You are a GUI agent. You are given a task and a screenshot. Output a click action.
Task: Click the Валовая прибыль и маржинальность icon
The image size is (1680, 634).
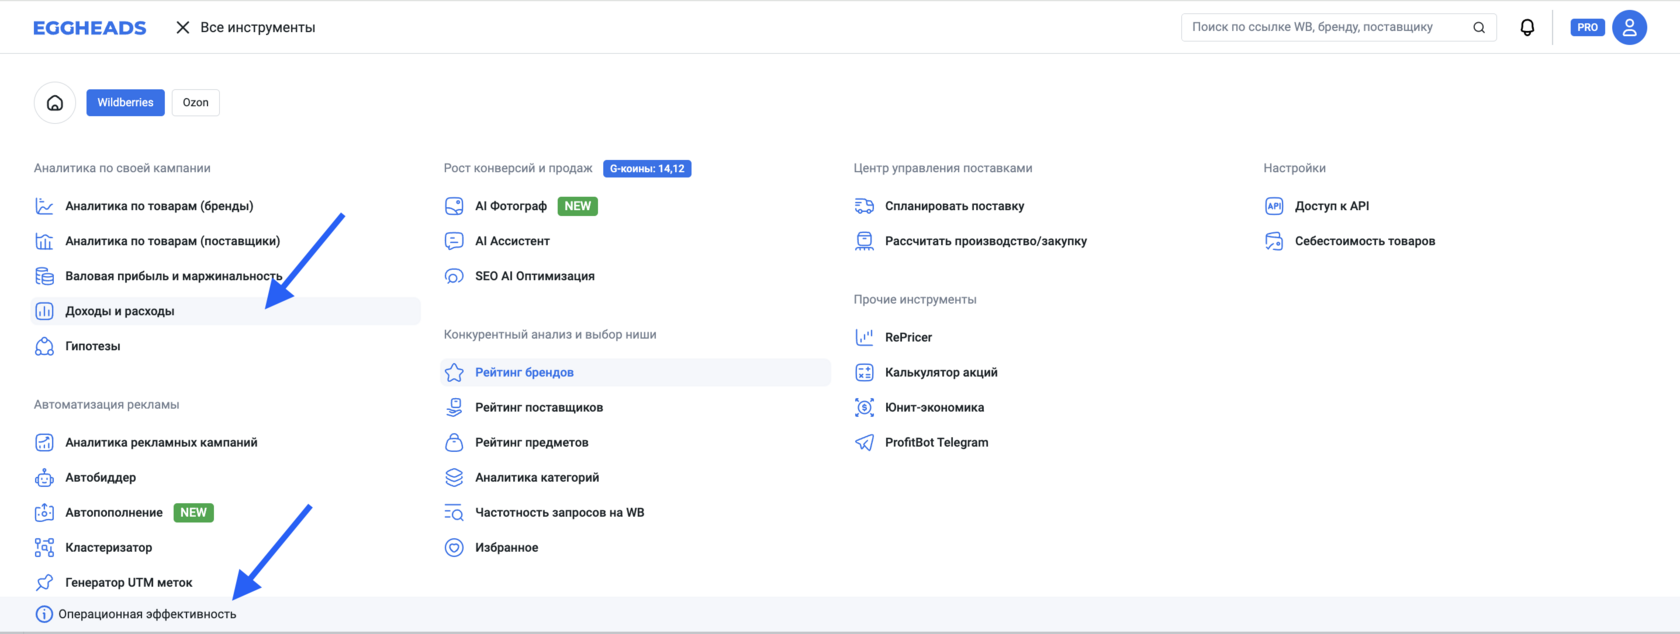point(44,276)
